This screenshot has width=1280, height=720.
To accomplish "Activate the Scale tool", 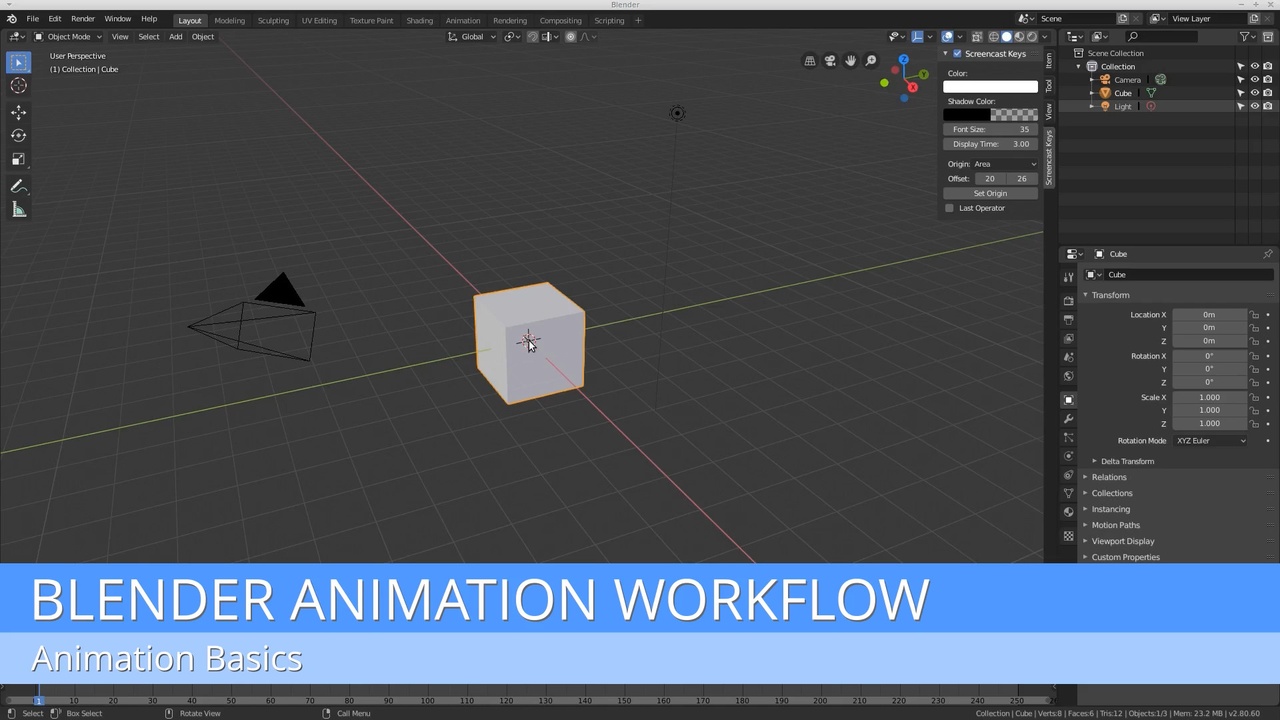I will pos(18,159).
